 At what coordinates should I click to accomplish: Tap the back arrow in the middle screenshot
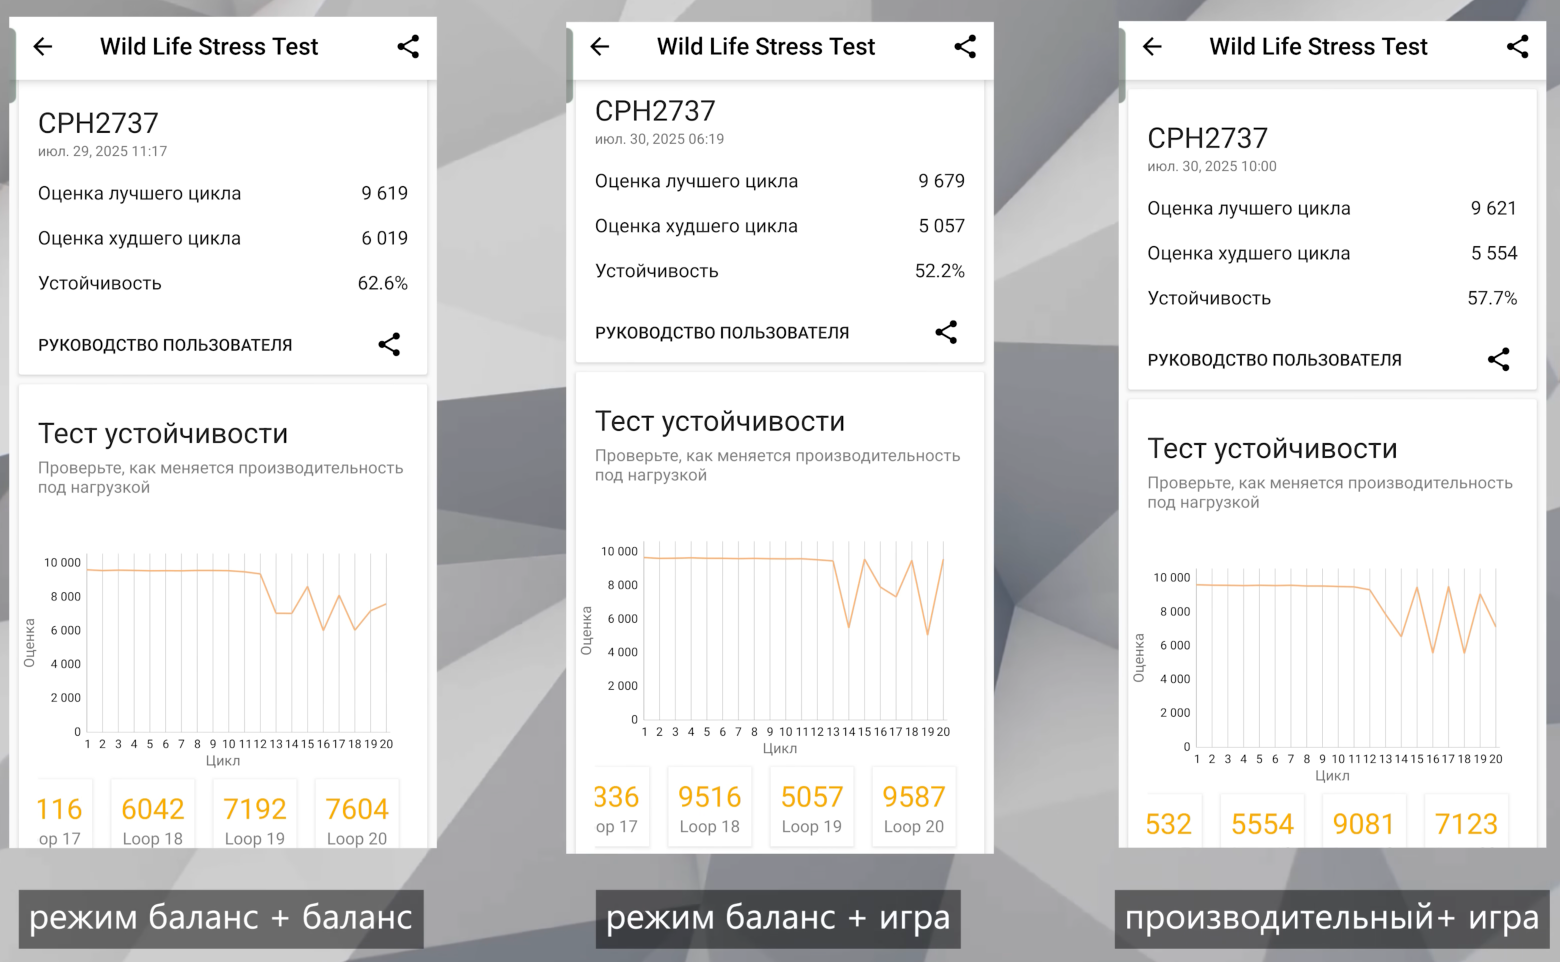[x=600, y=46]
